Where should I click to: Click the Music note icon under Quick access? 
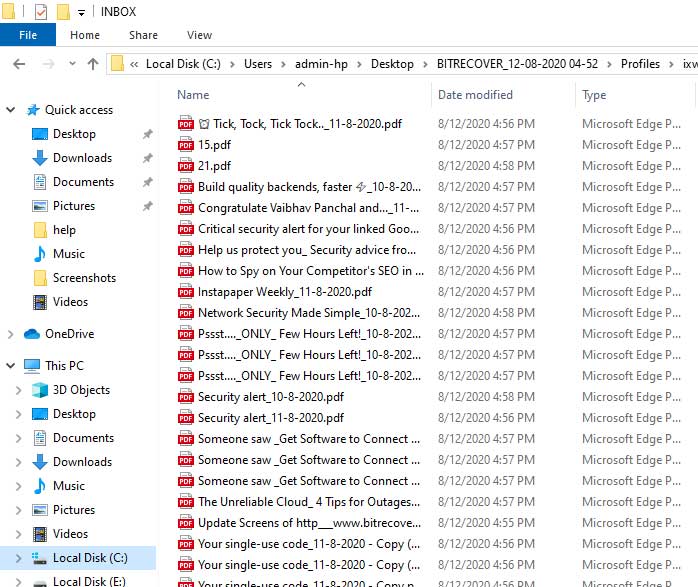pyautogui.click(x=40, y=254)
